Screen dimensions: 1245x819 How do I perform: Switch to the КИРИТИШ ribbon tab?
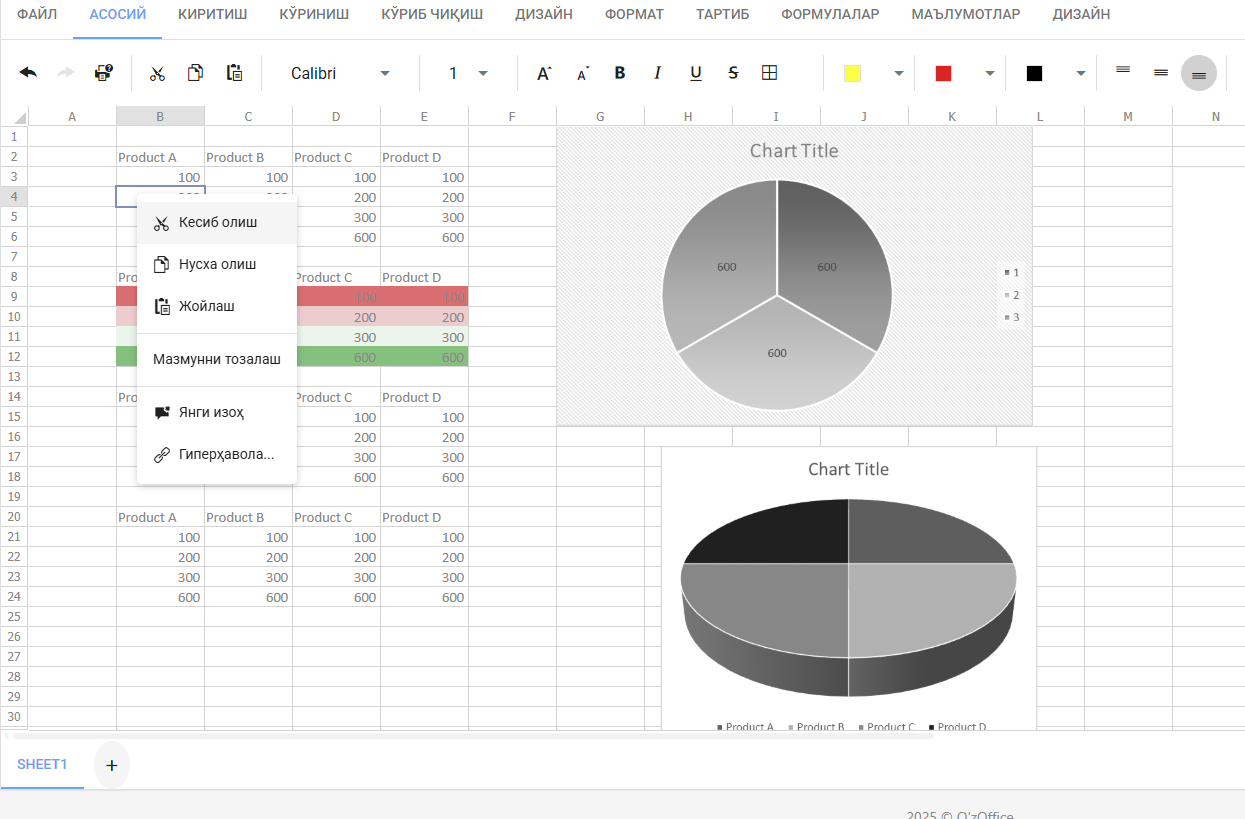211,14
